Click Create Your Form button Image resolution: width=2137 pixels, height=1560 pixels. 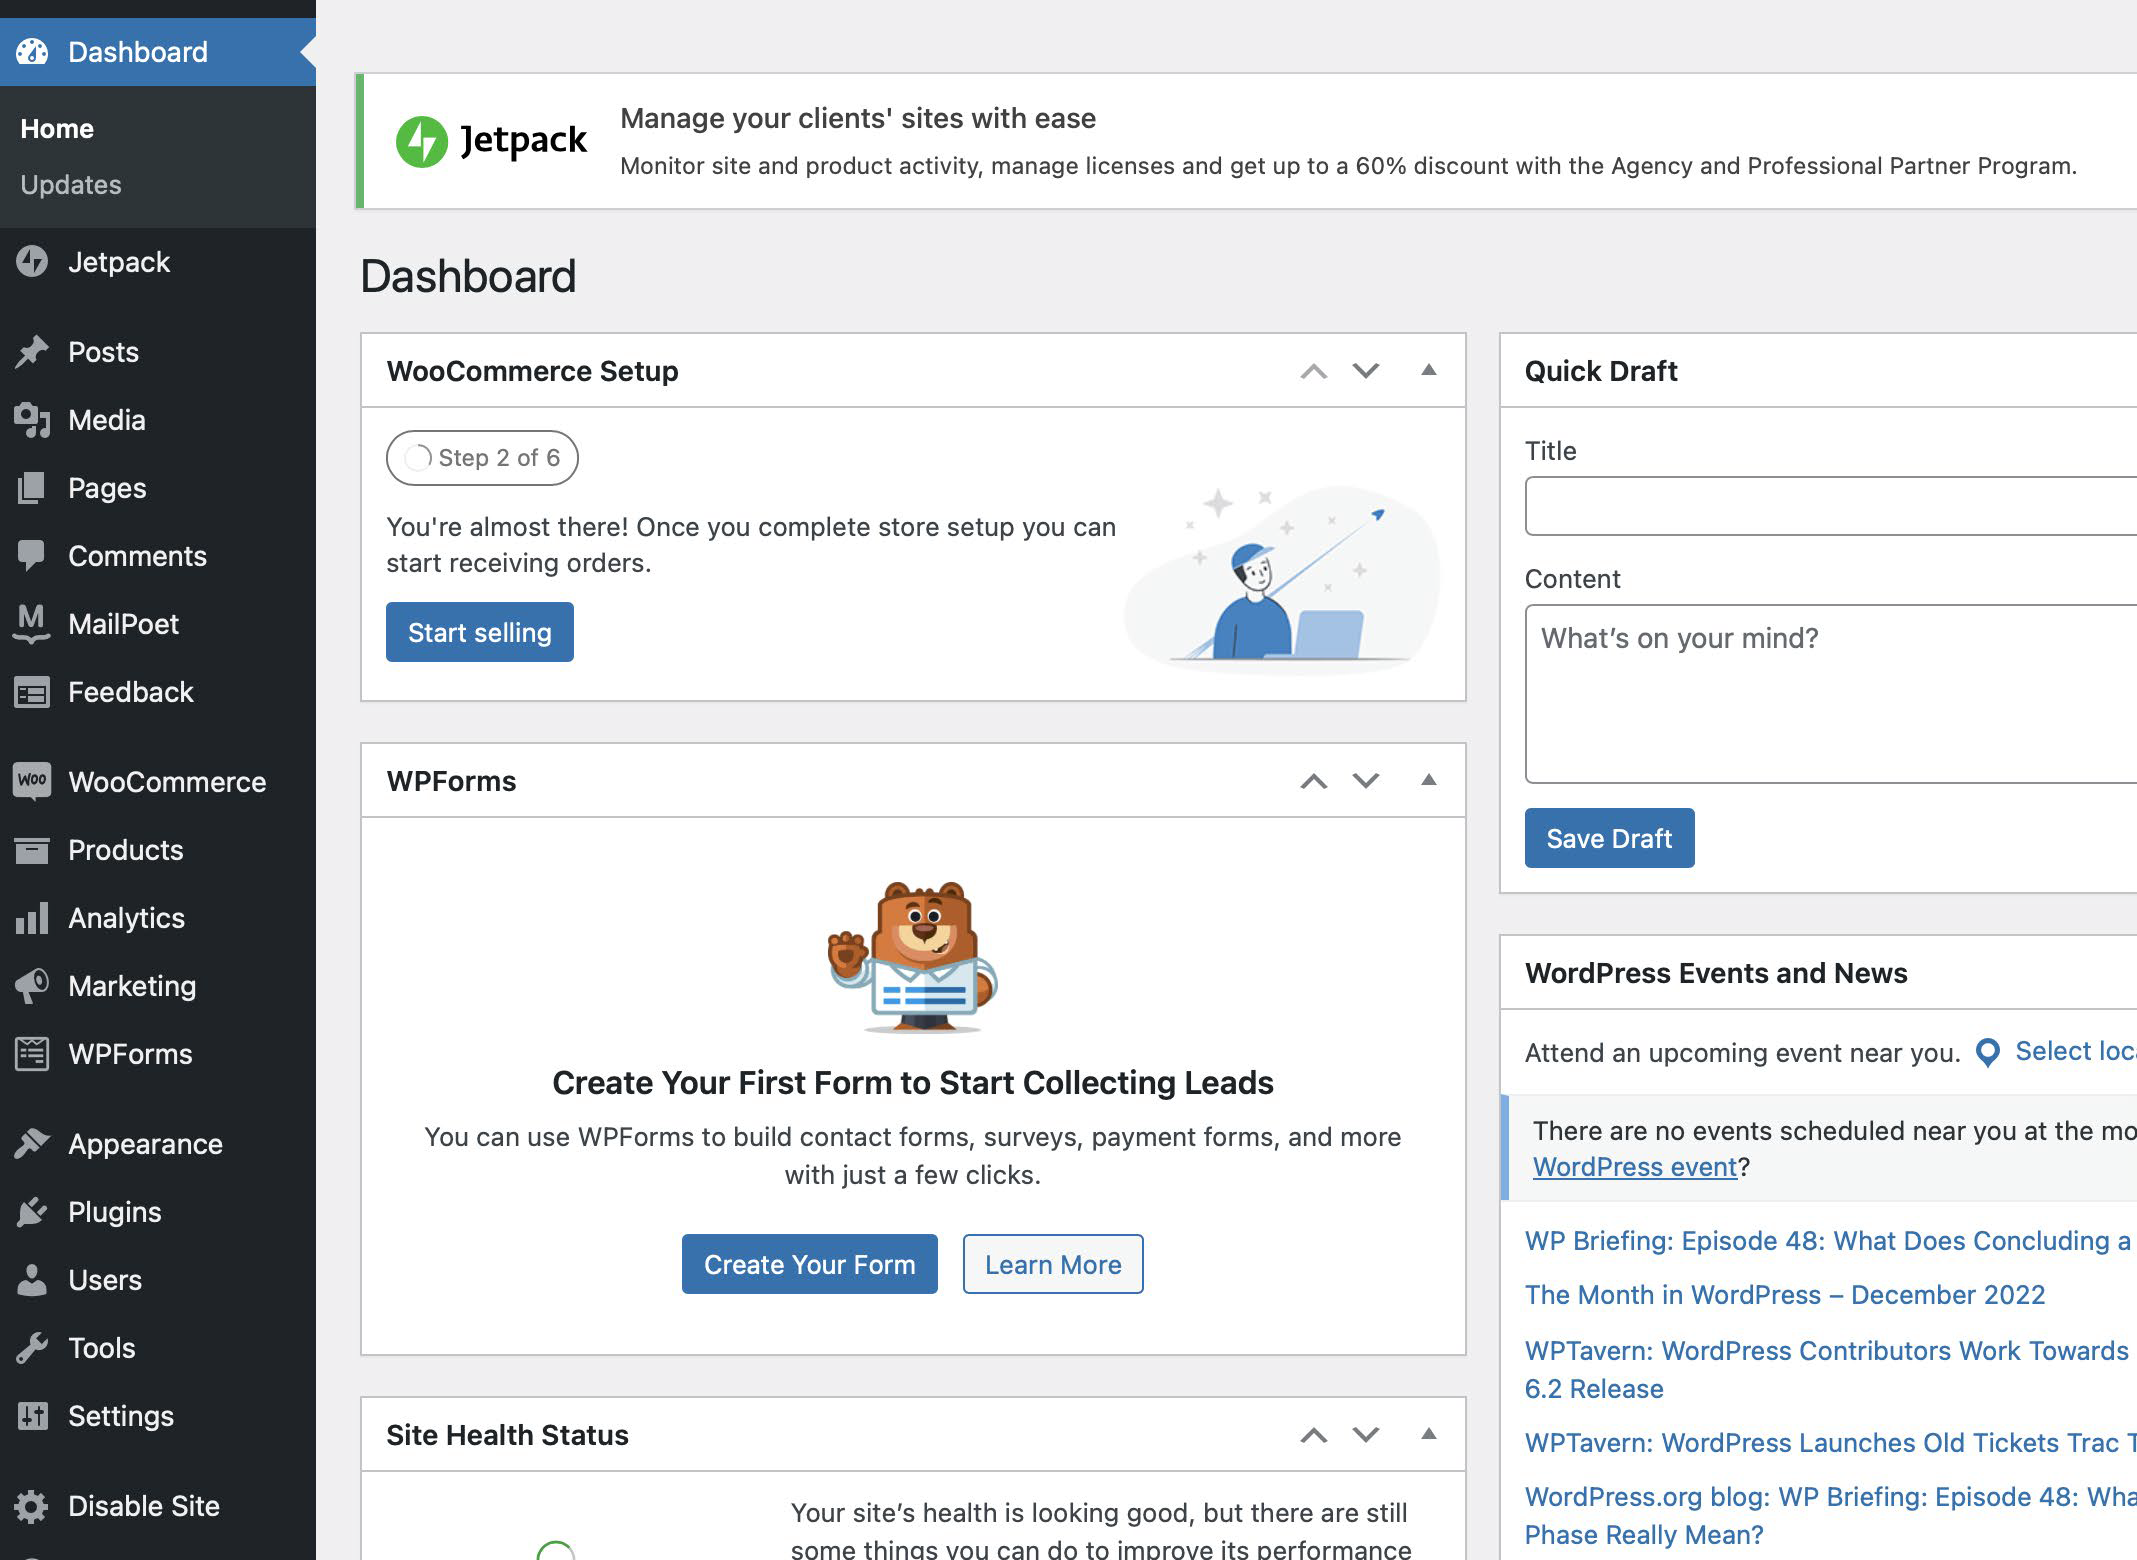click(x=810, y=1264)
